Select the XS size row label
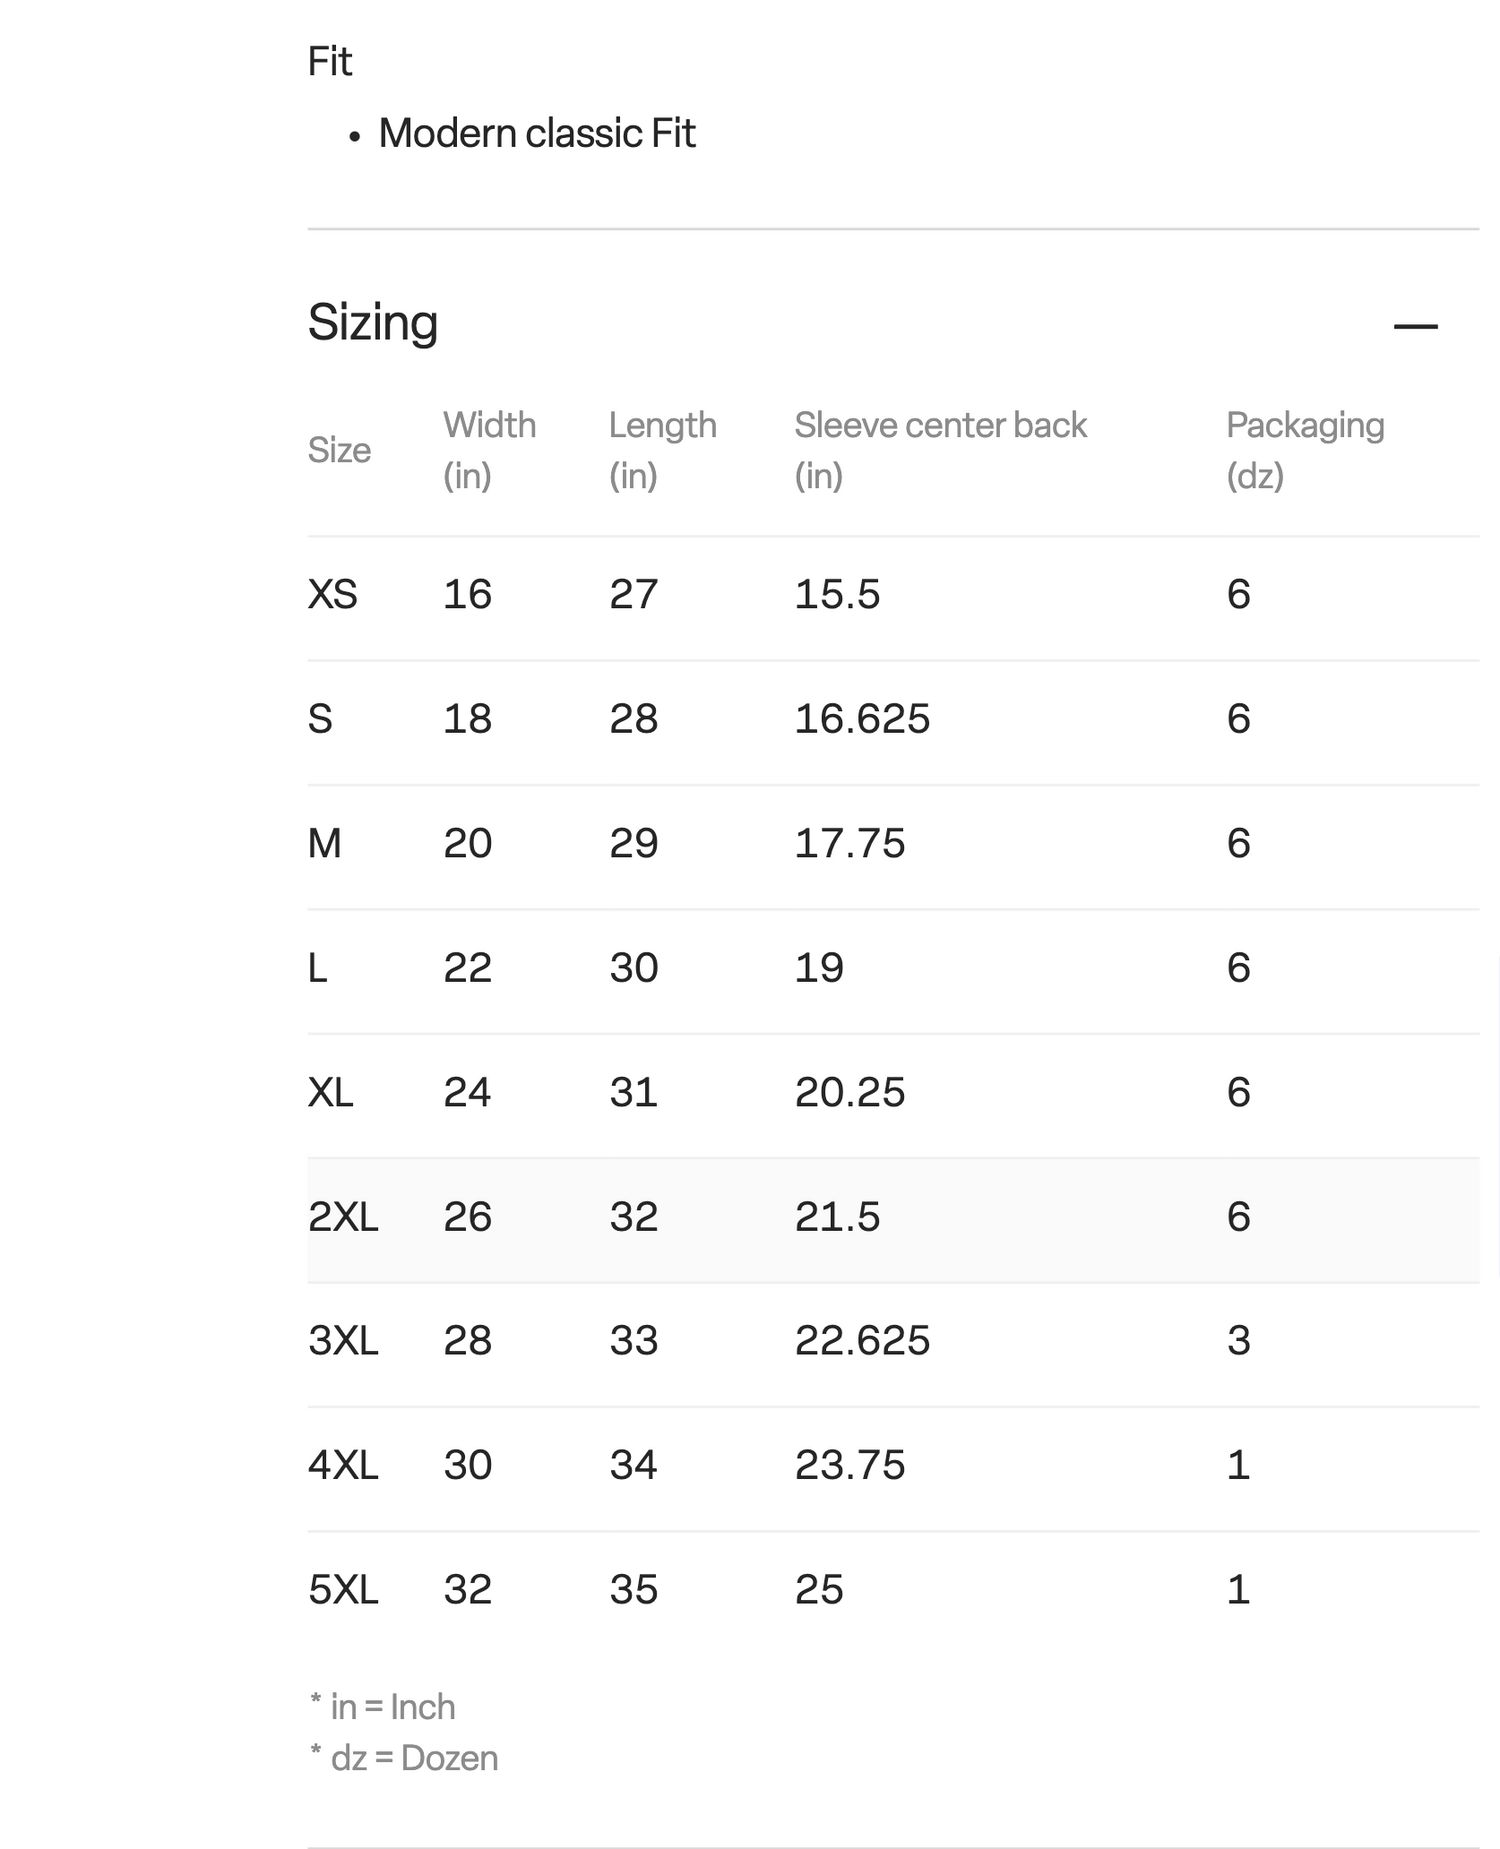Image resolution: width=1500 pixels, height=1849 pixels. 332,595
